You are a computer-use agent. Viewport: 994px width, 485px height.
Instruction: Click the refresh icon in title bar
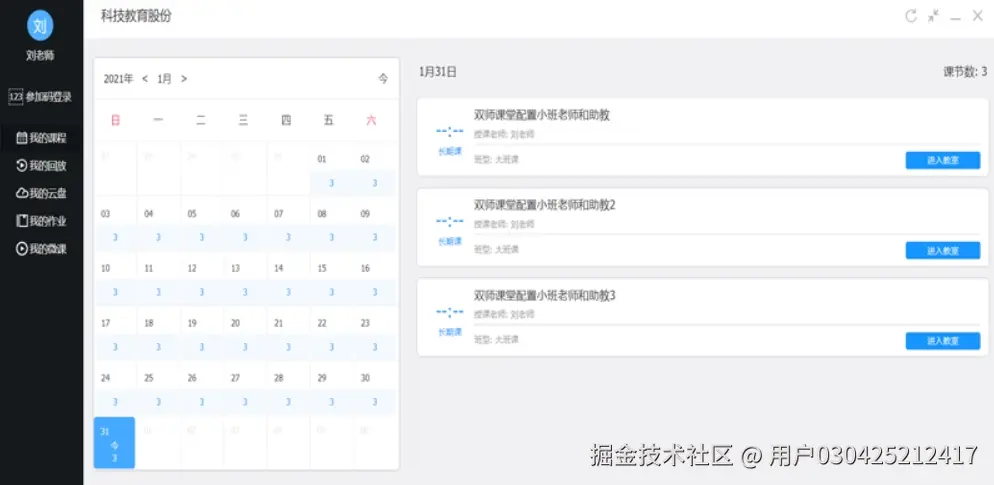[911, 16]
